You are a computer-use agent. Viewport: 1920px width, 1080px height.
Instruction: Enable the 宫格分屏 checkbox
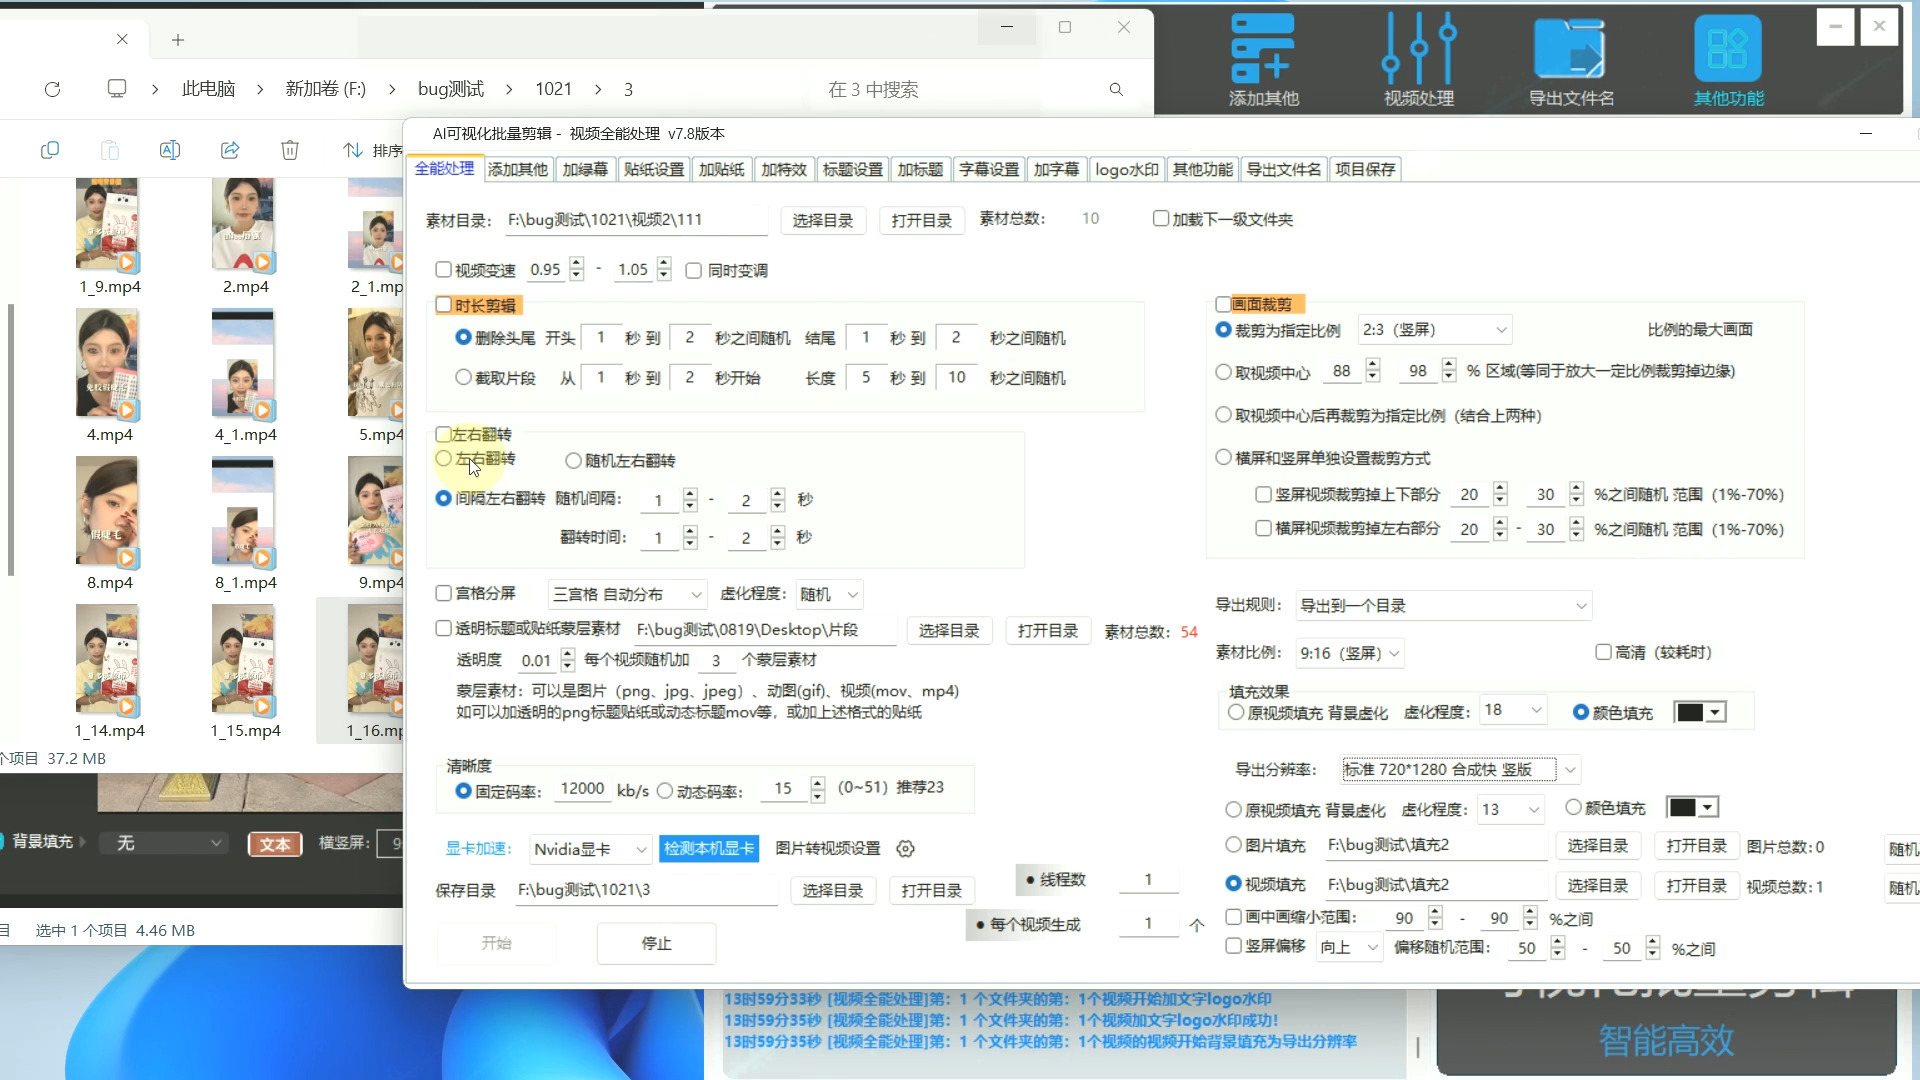pyautogui.click(x=443, y=593)
